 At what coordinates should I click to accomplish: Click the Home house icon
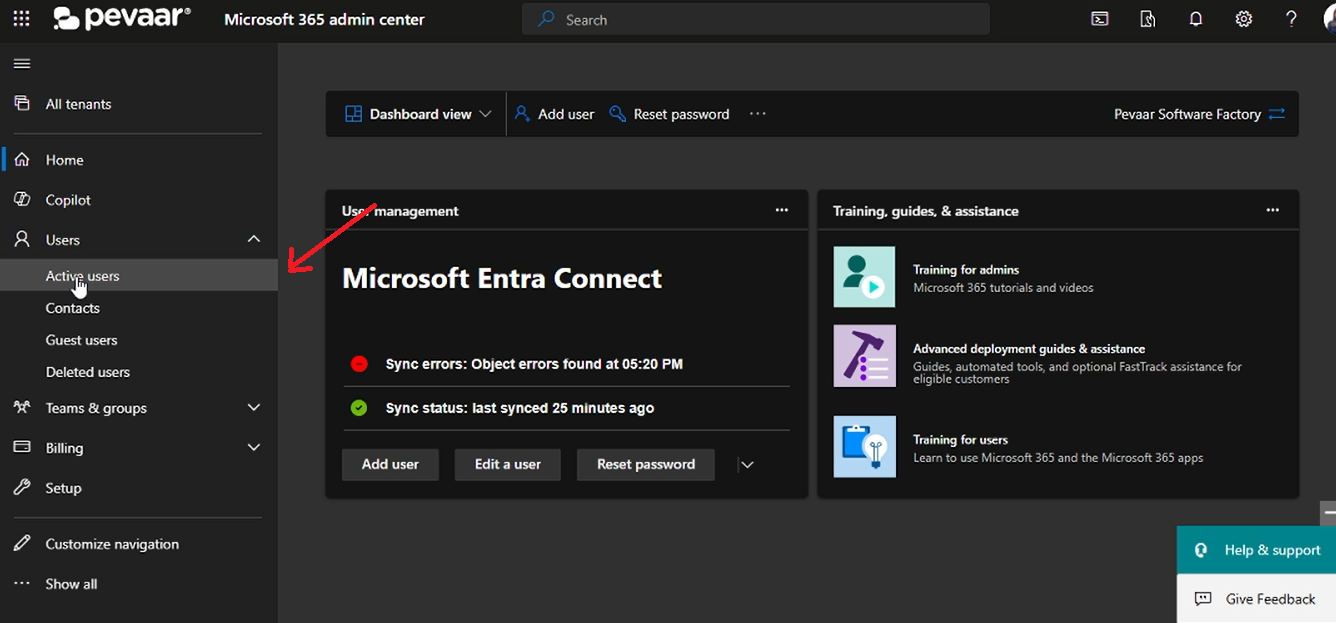coord(21,160)
